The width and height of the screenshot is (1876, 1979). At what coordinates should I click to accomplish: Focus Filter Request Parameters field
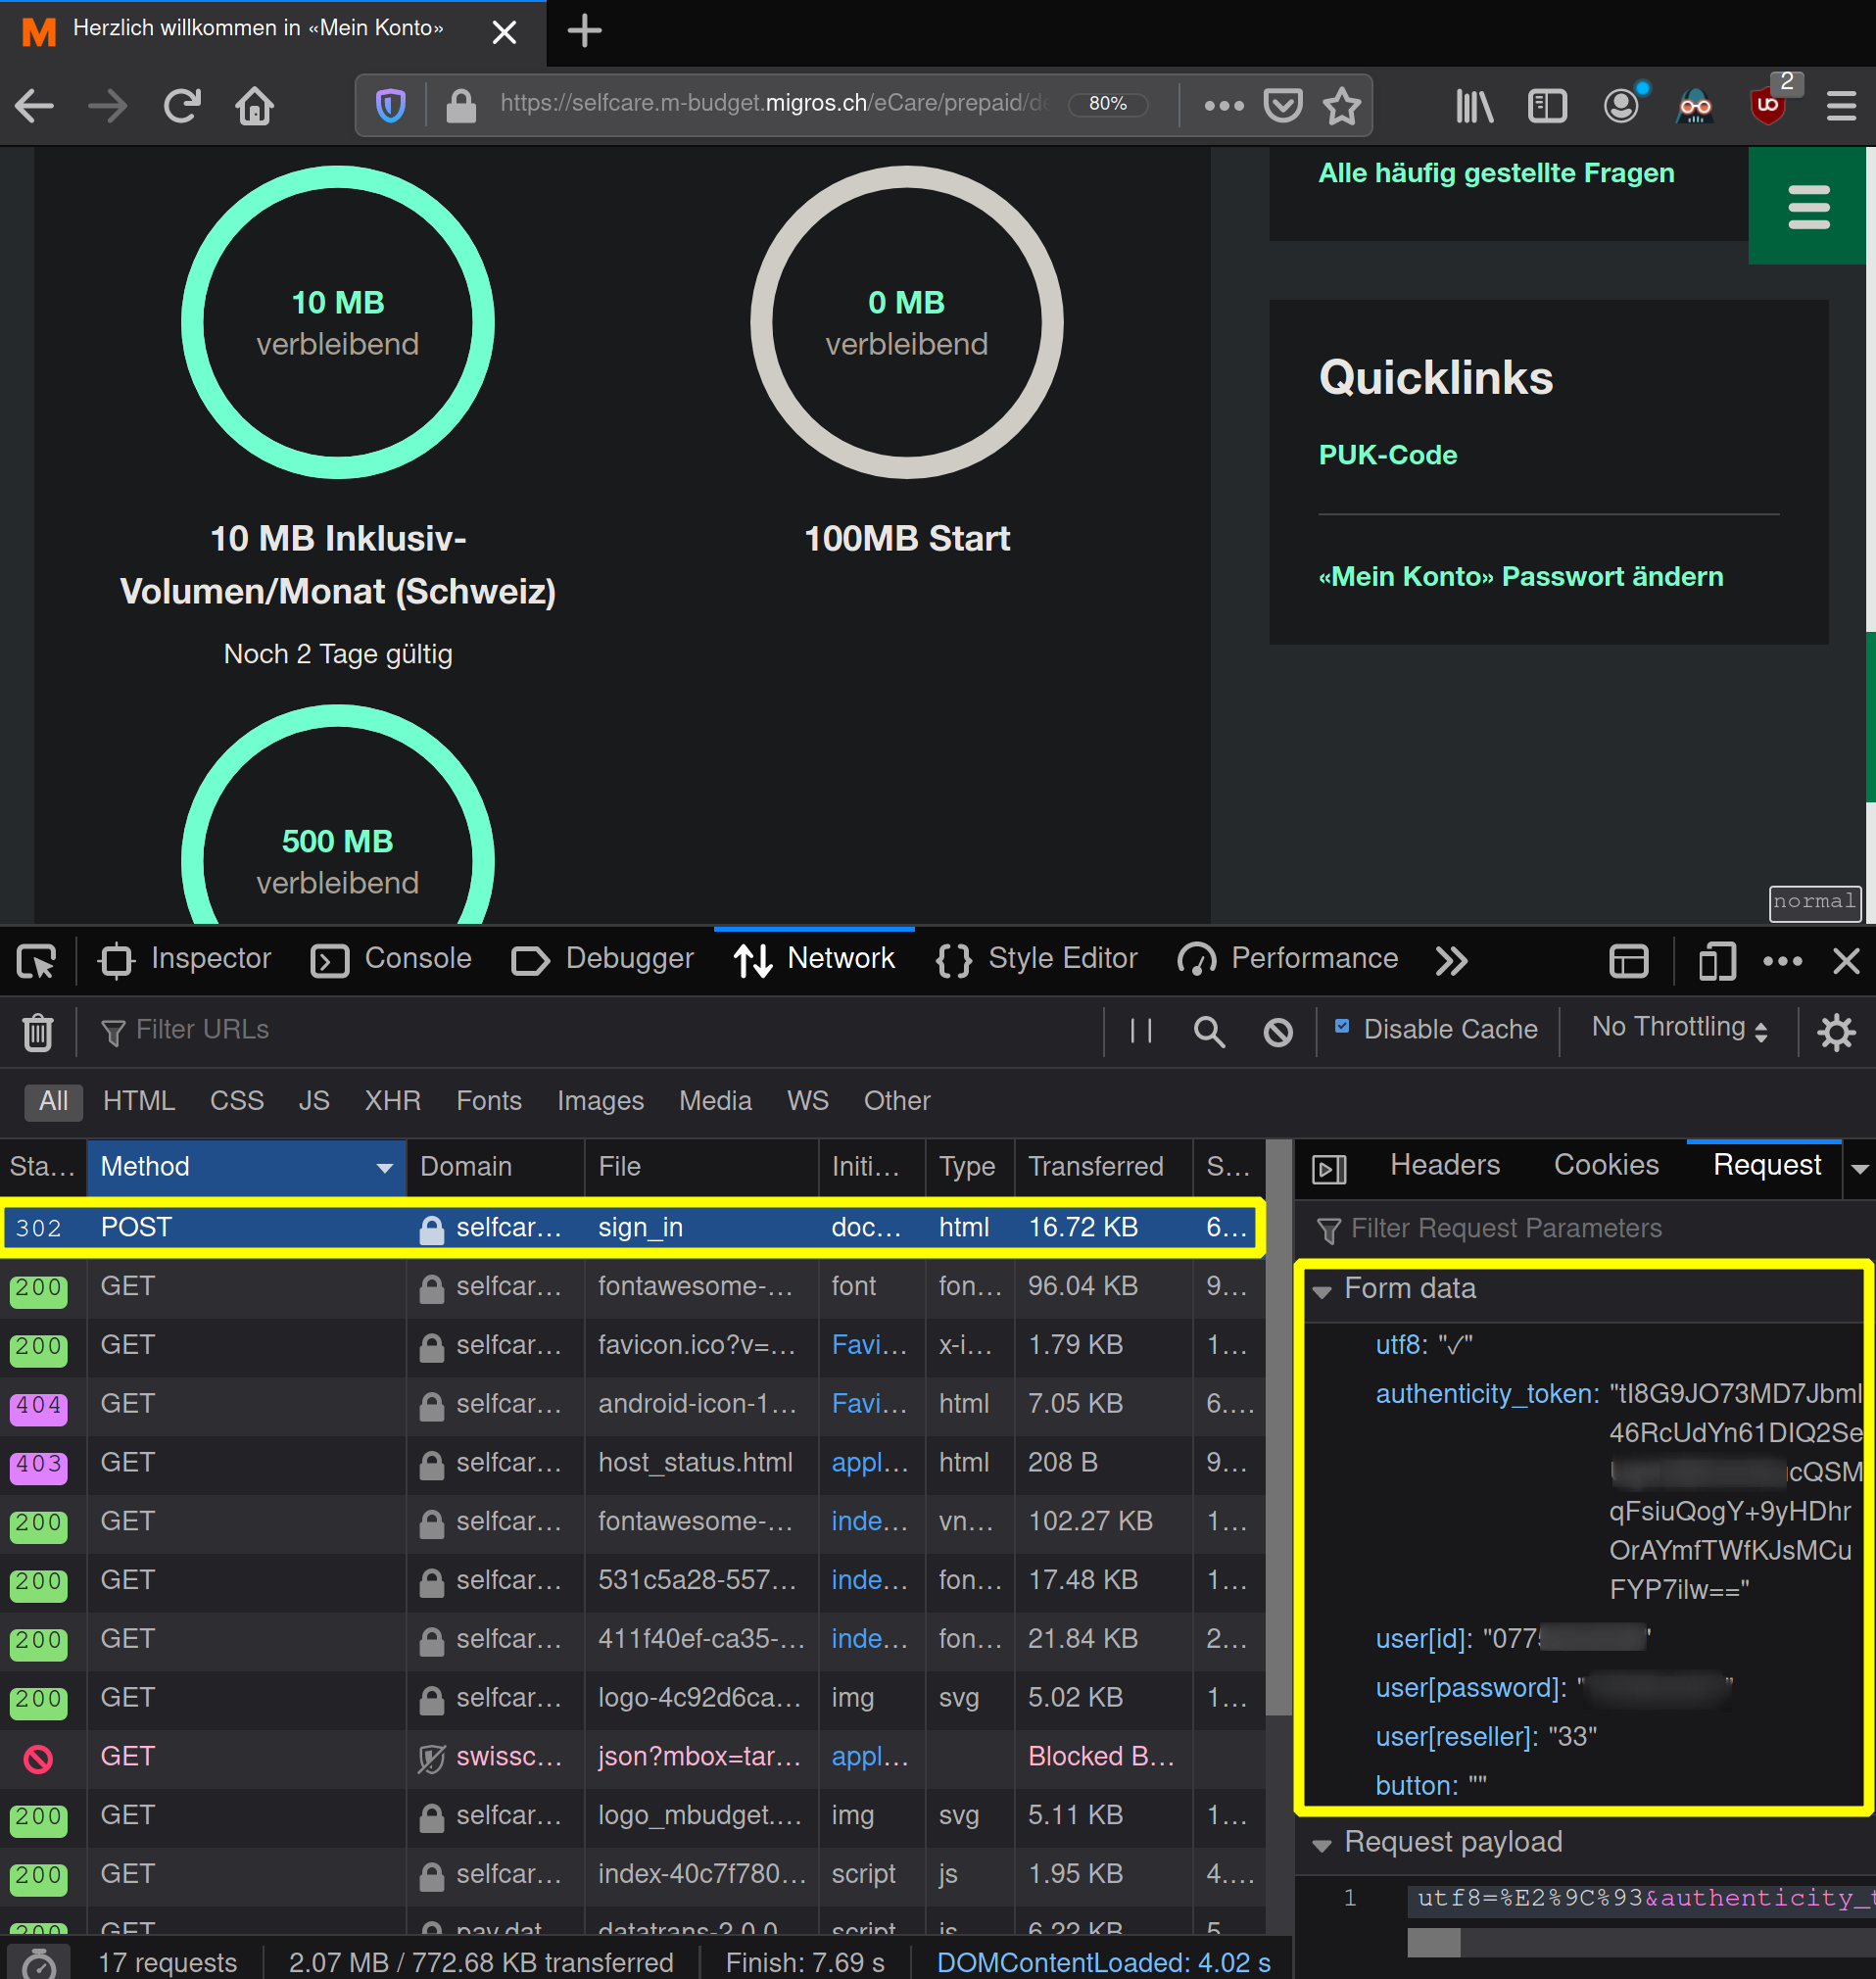pyautogui.click(x=1583, y=1230)
